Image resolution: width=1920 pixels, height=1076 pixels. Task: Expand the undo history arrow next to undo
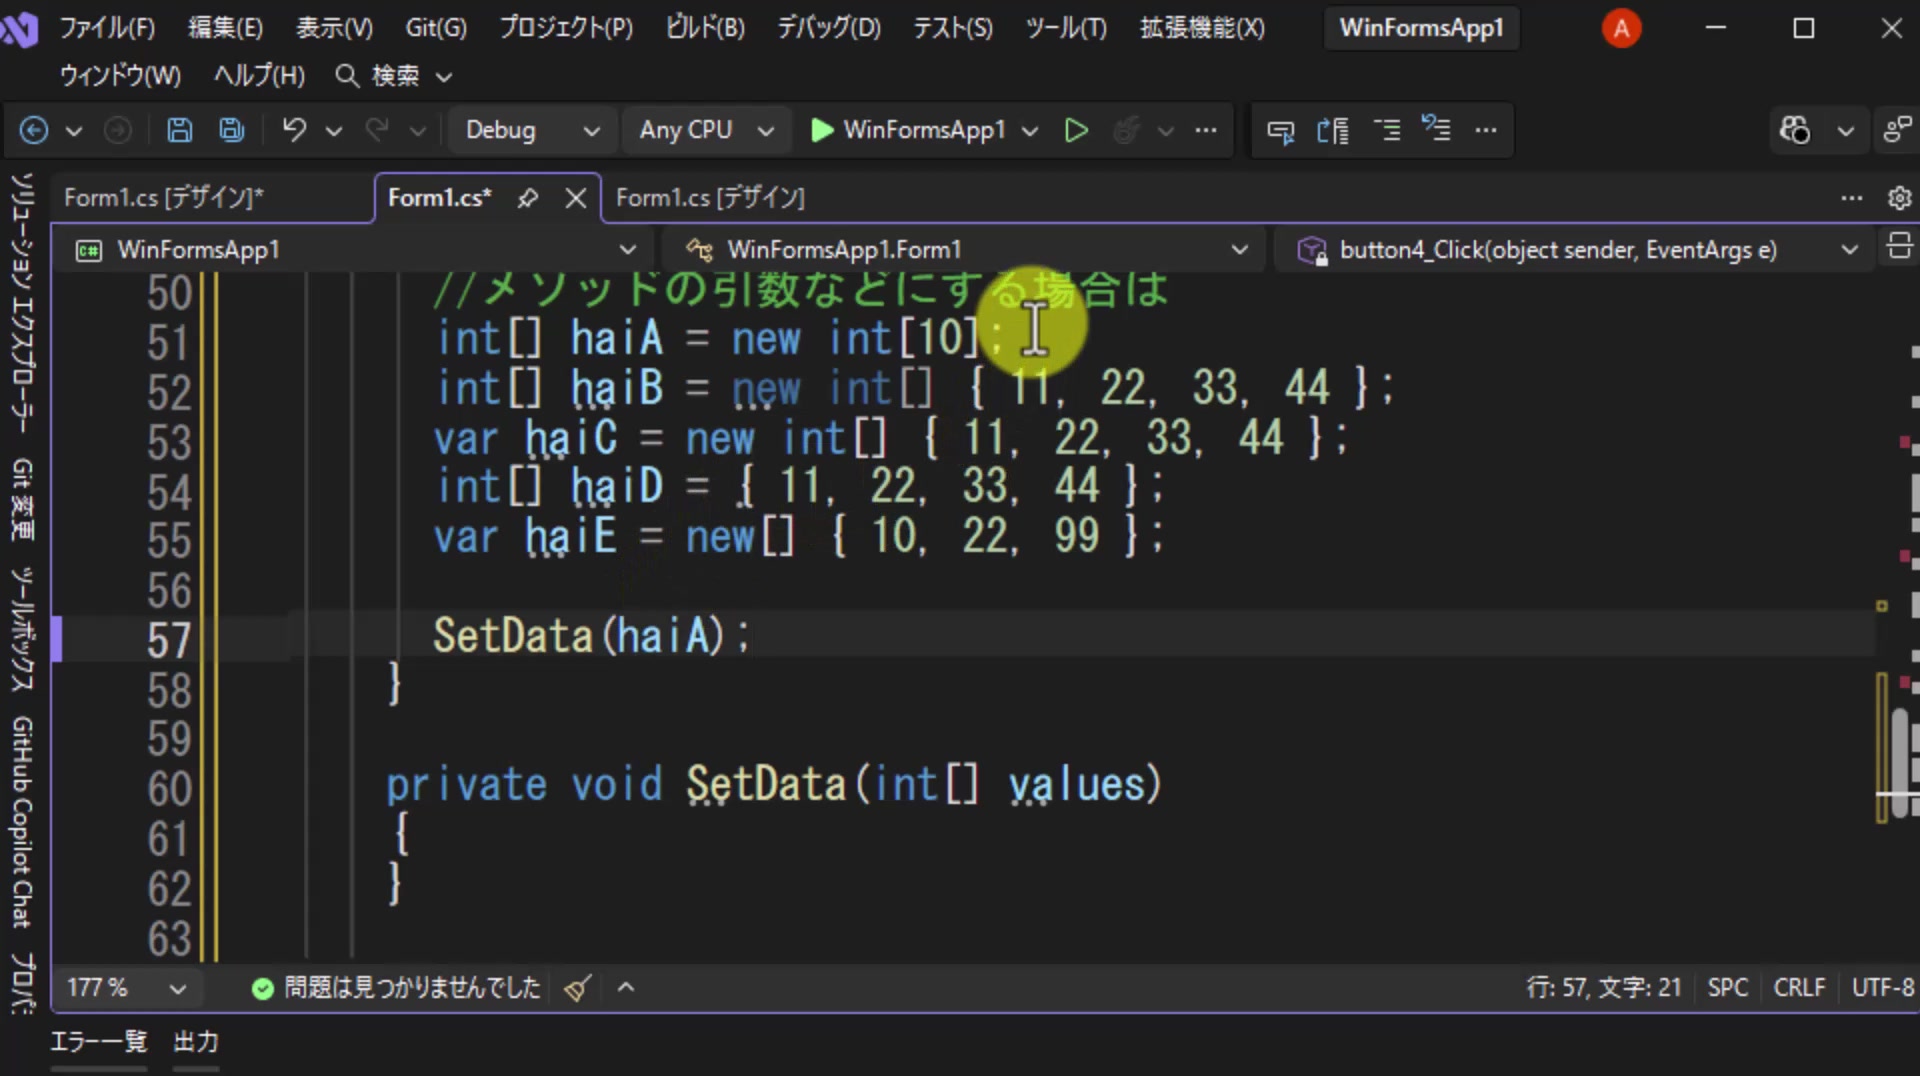point(334,131)
